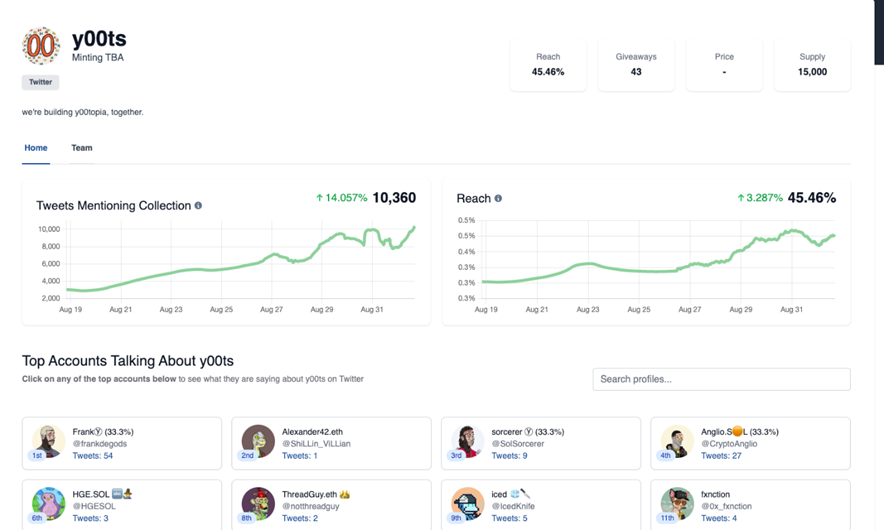
Task: Open Frank's @frankdegods account card
Action: 122,443
